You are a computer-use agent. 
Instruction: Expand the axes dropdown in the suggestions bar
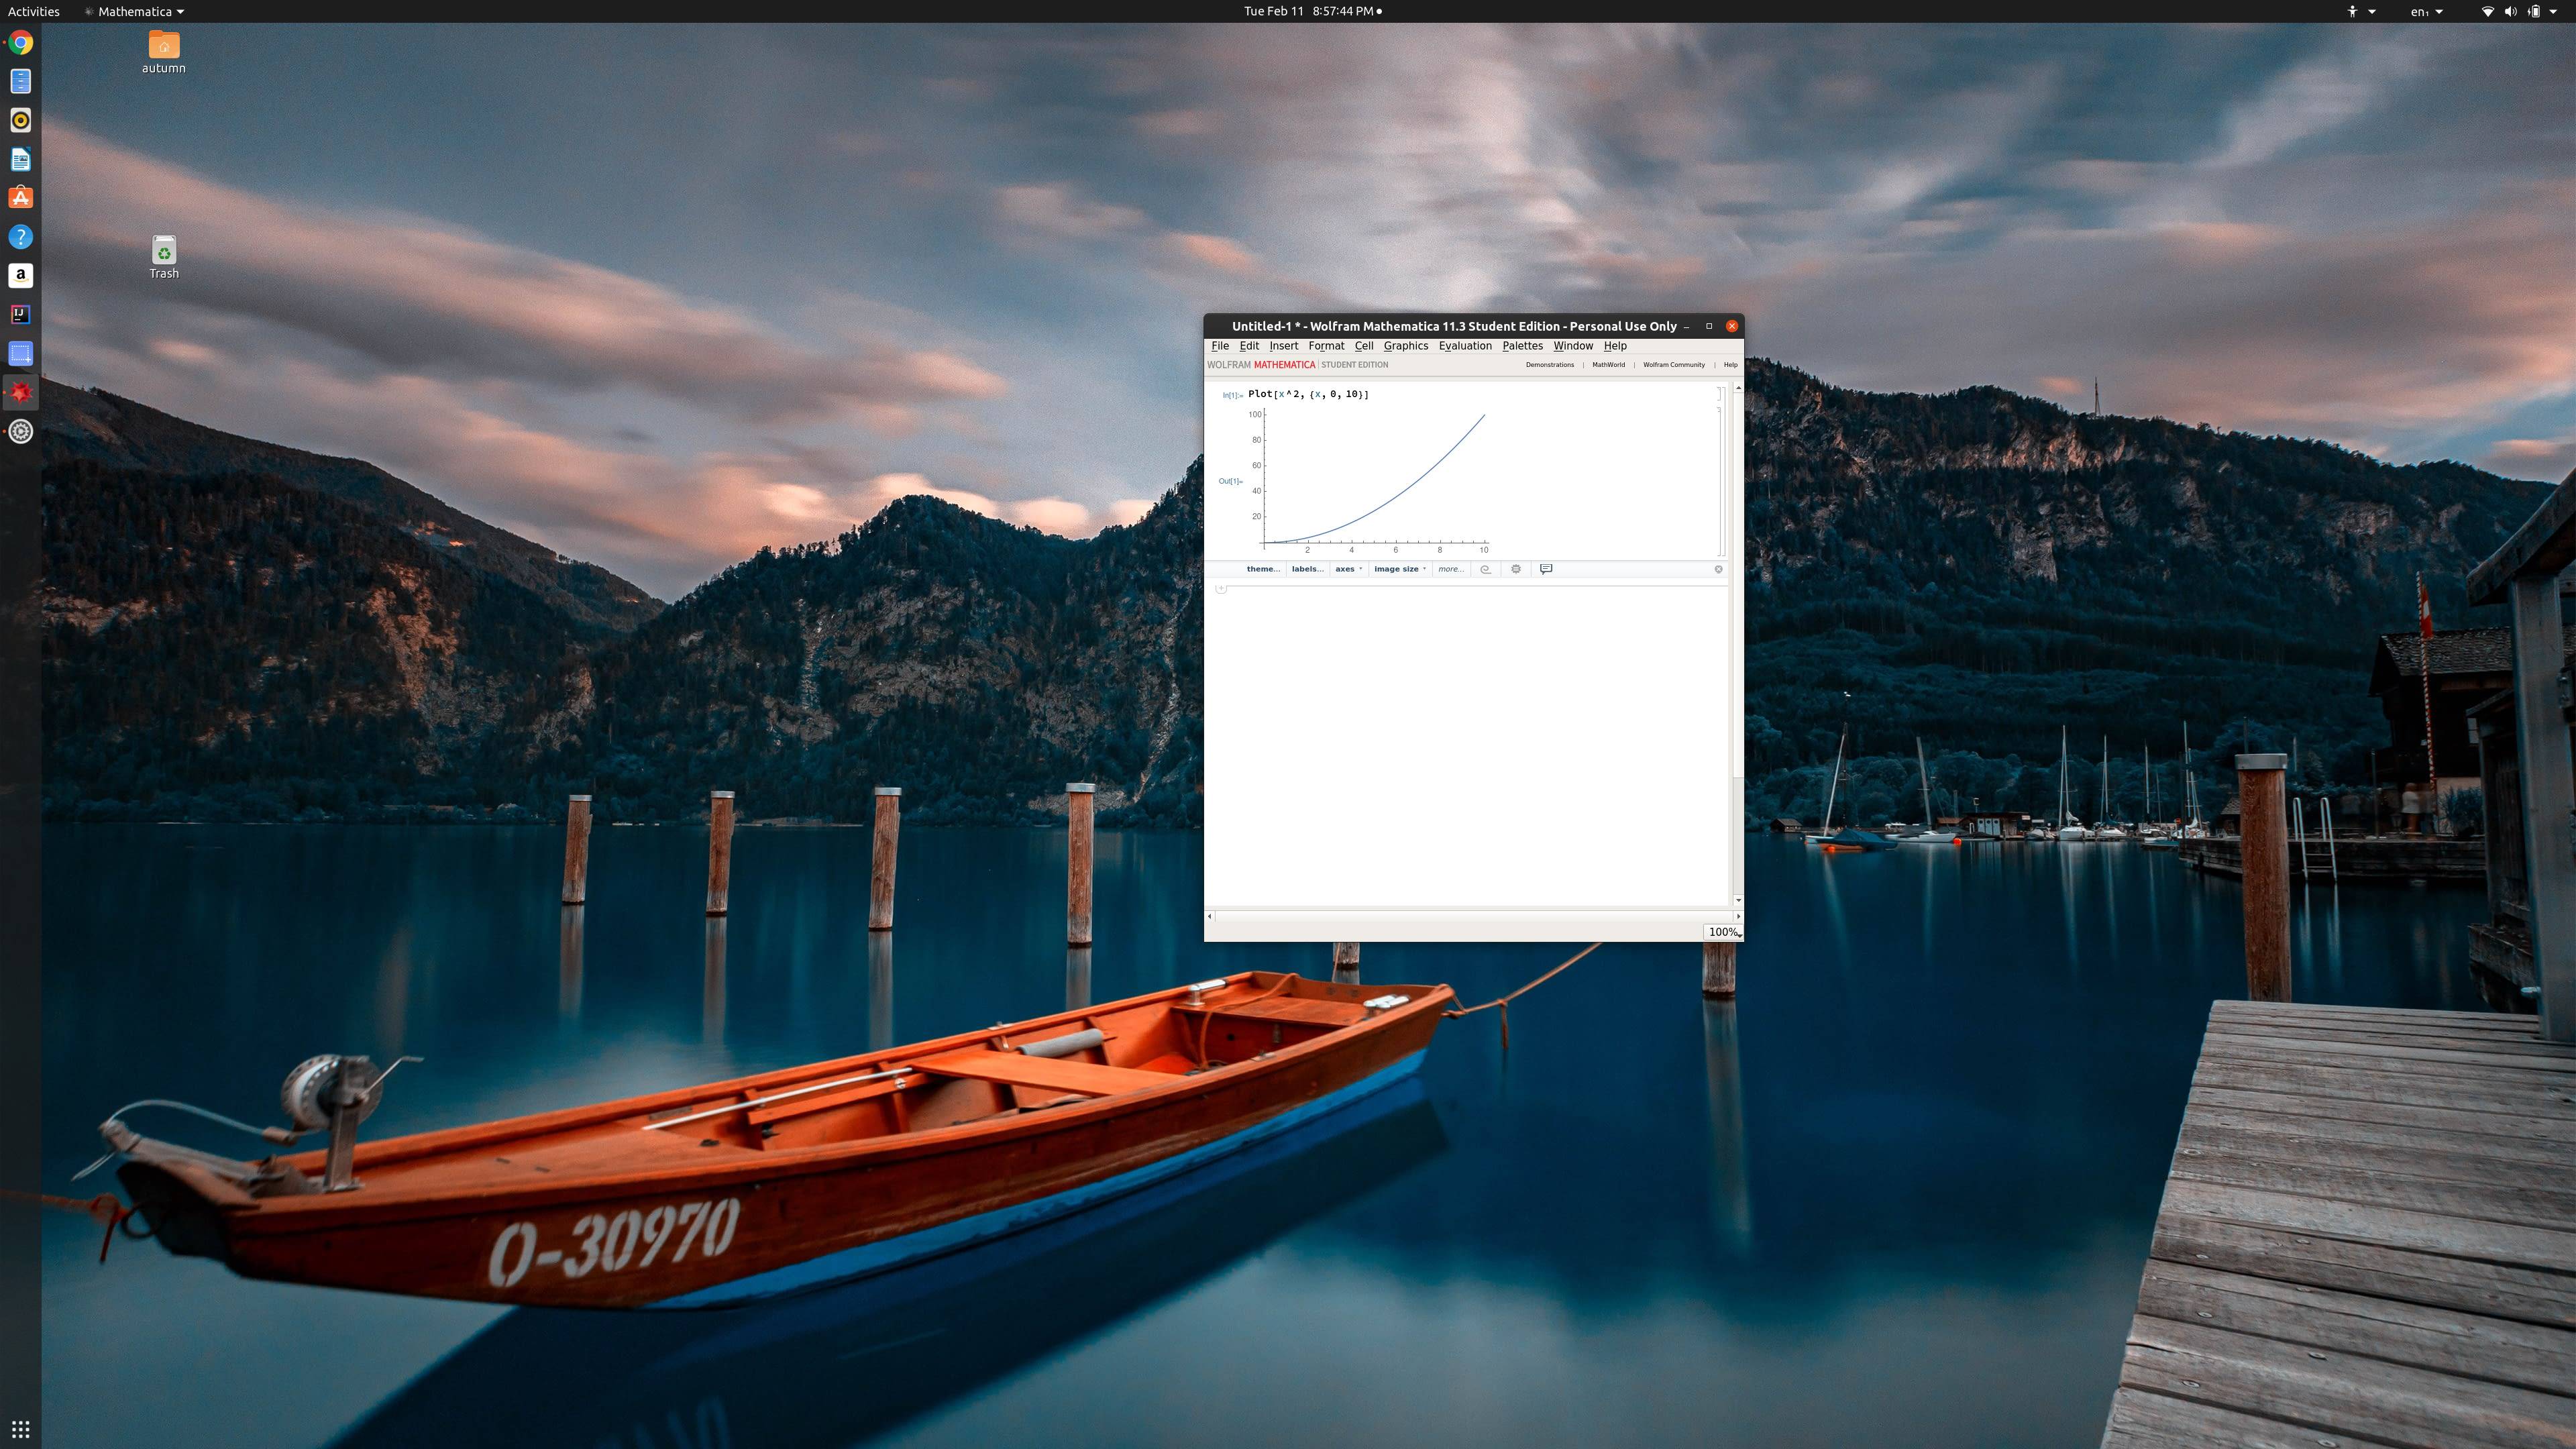pos(1348,569)
